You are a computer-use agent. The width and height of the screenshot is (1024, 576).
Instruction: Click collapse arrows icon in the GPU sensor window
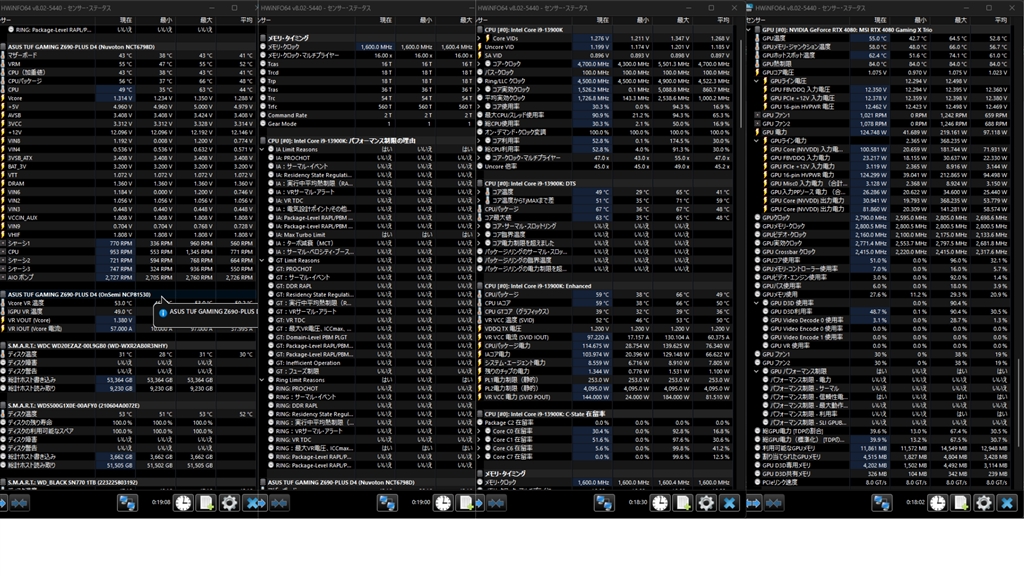(774, 503)
